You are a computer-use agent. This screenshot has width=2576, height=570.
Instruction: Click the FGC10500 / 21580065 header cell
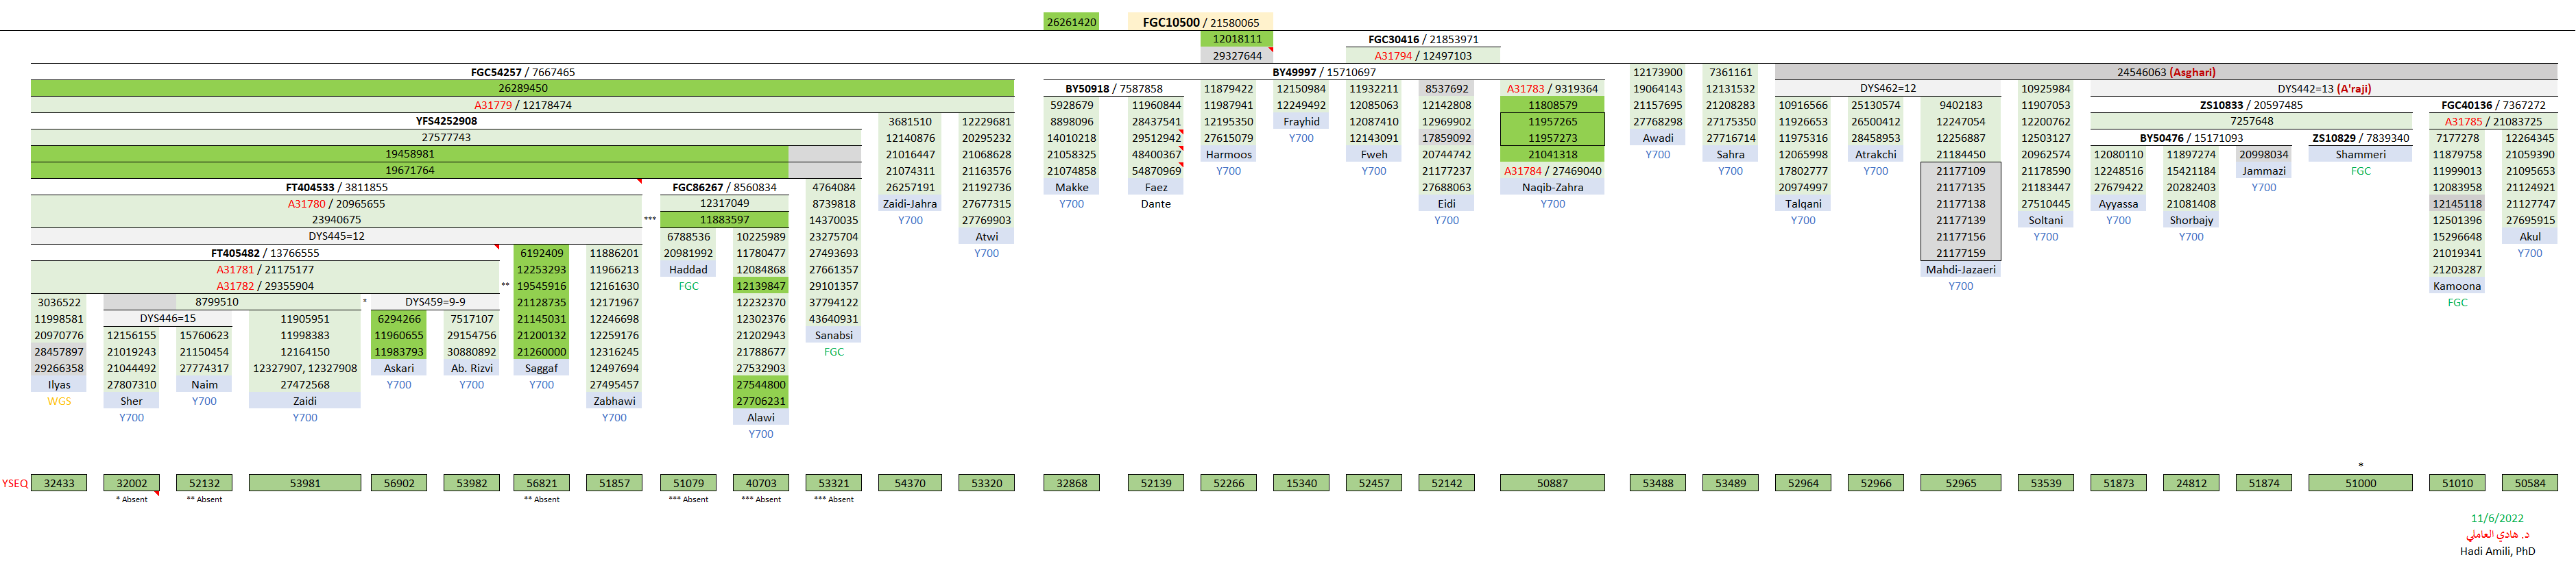click(1200, 22)
